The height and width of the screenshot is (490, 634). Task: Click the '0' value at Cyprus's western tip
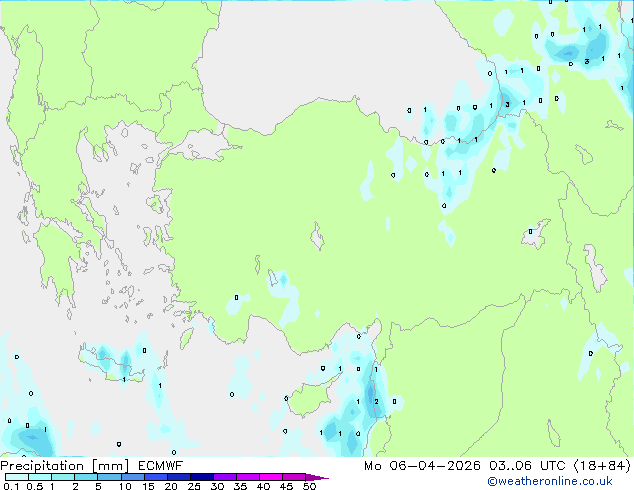click(x=286, y=398)
